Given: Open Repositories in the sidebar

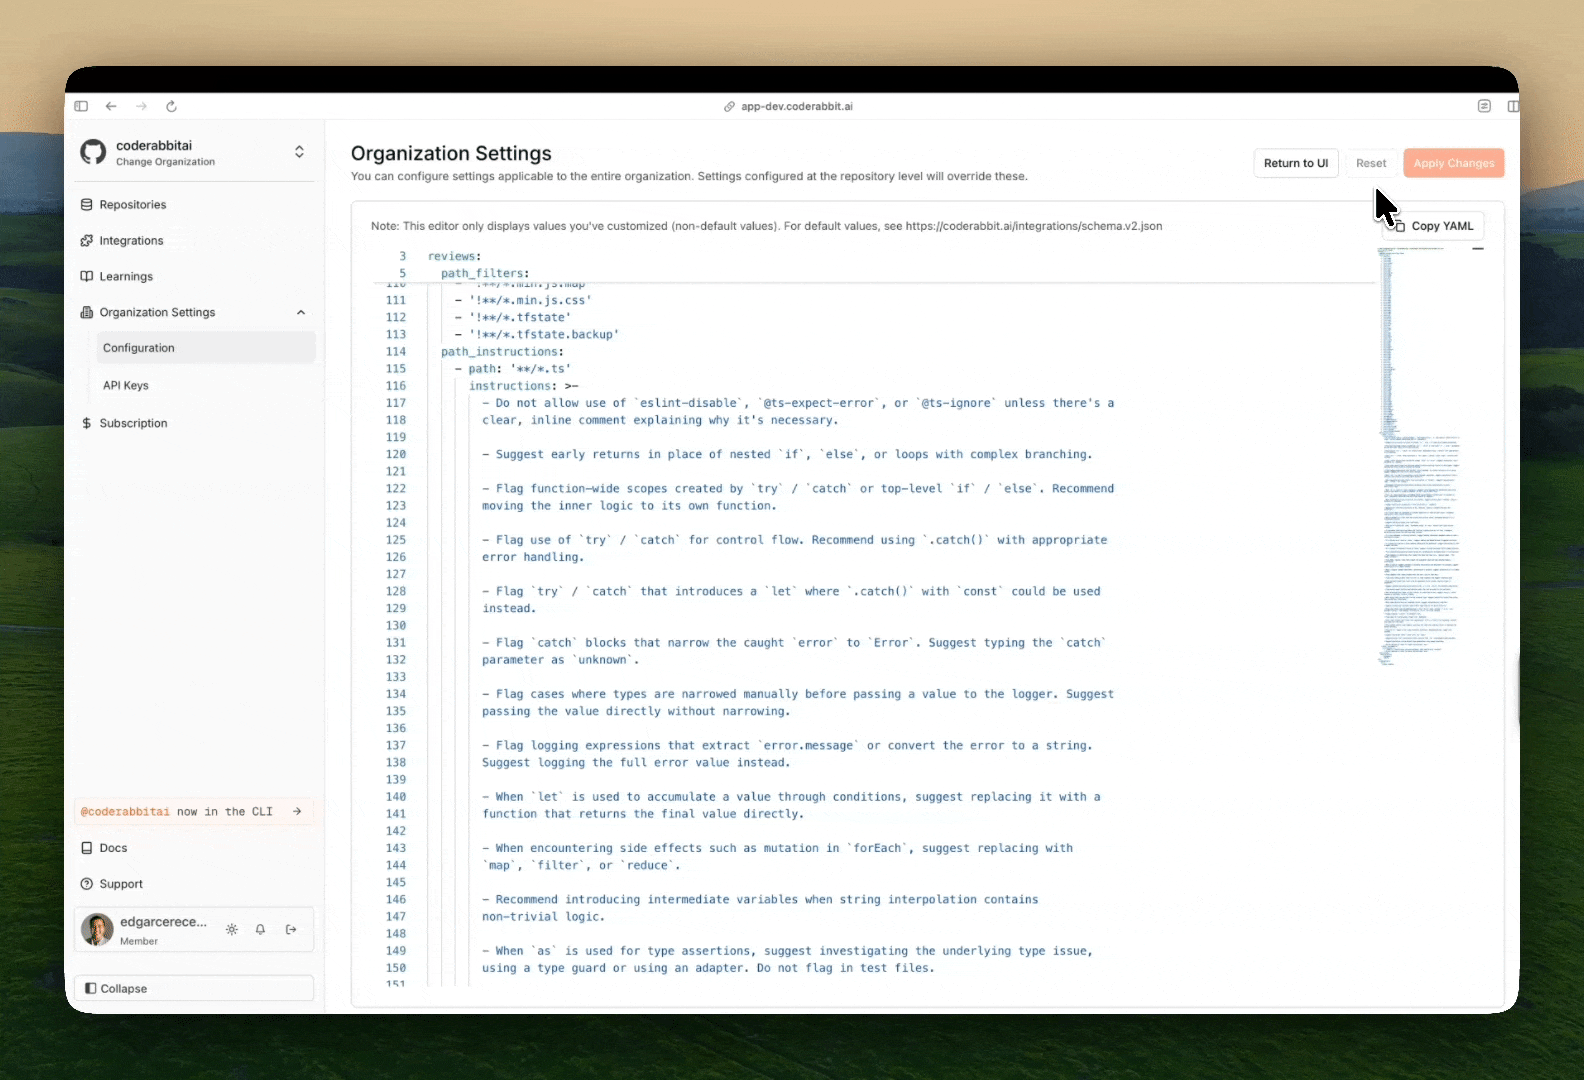Looking at the screenshot, I should 195,205.
